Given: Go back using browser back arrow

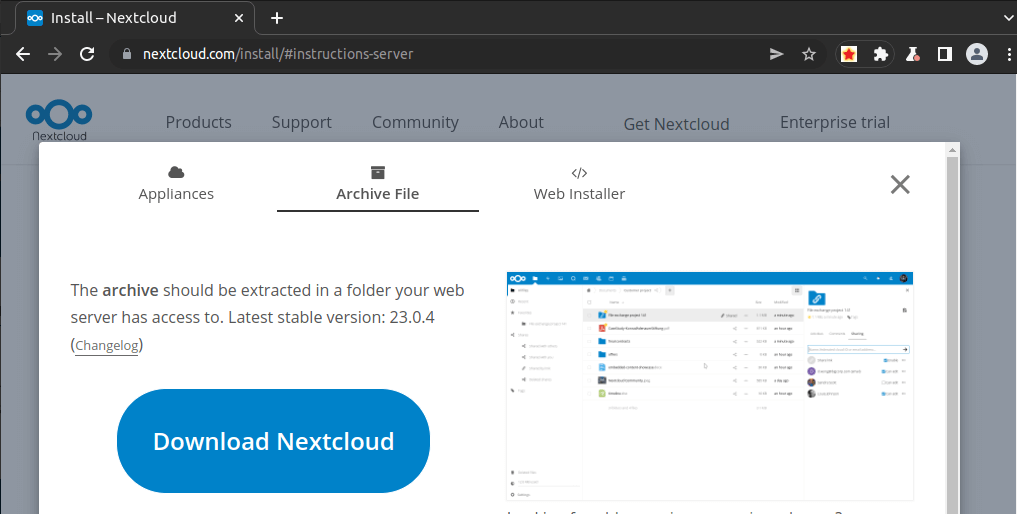Looking at the screenshot, I should click(23, 54).
